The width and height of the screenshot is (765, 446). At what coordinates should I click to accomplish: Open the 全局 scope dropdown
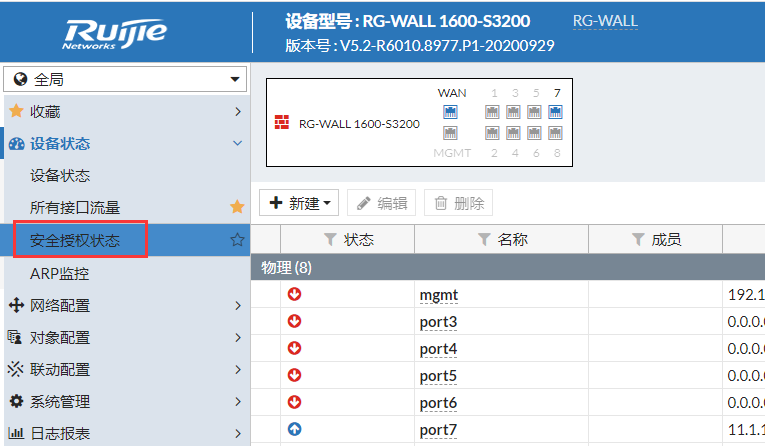tap(125, 79)
